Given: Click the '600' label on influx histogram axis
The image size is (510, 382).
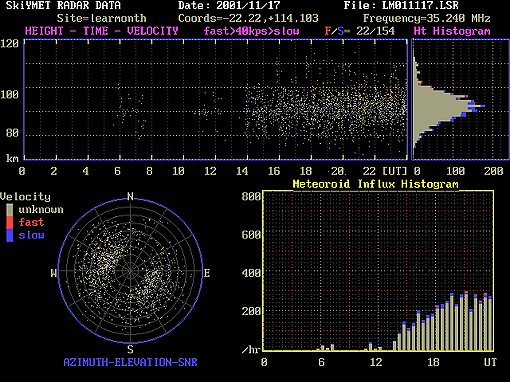Looking at the screenshot, I should [251, 235].
